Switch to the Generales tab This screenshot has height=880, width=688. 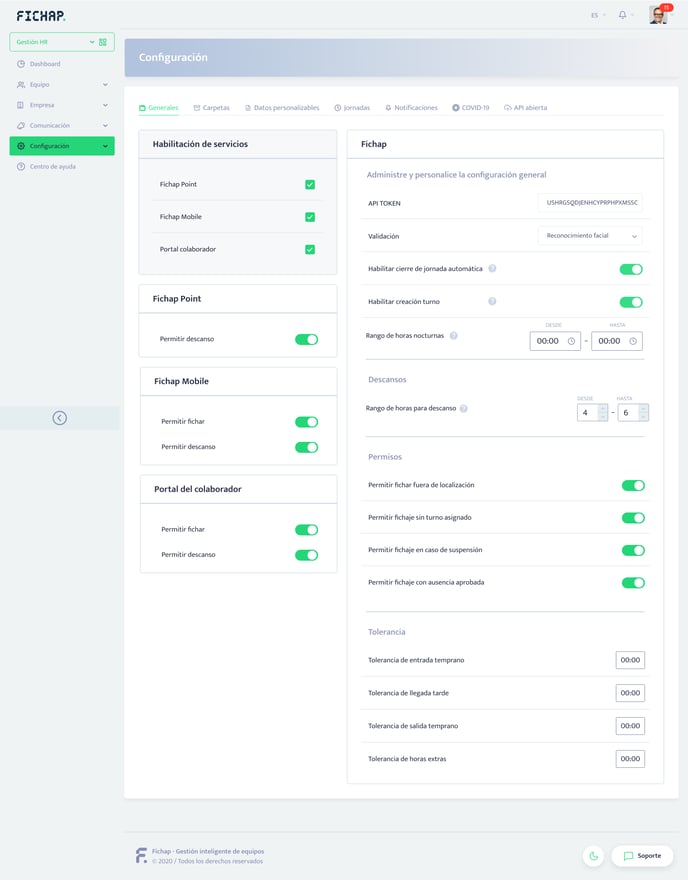[159, 108]
